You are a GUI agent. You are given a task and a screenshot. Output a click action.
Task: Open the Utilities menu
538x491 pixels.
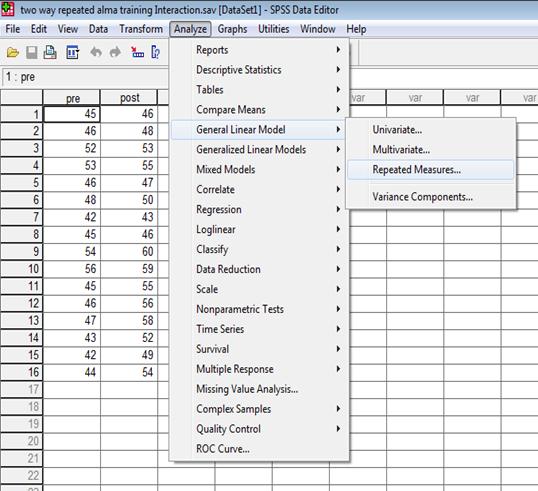(x=273, y=29)
